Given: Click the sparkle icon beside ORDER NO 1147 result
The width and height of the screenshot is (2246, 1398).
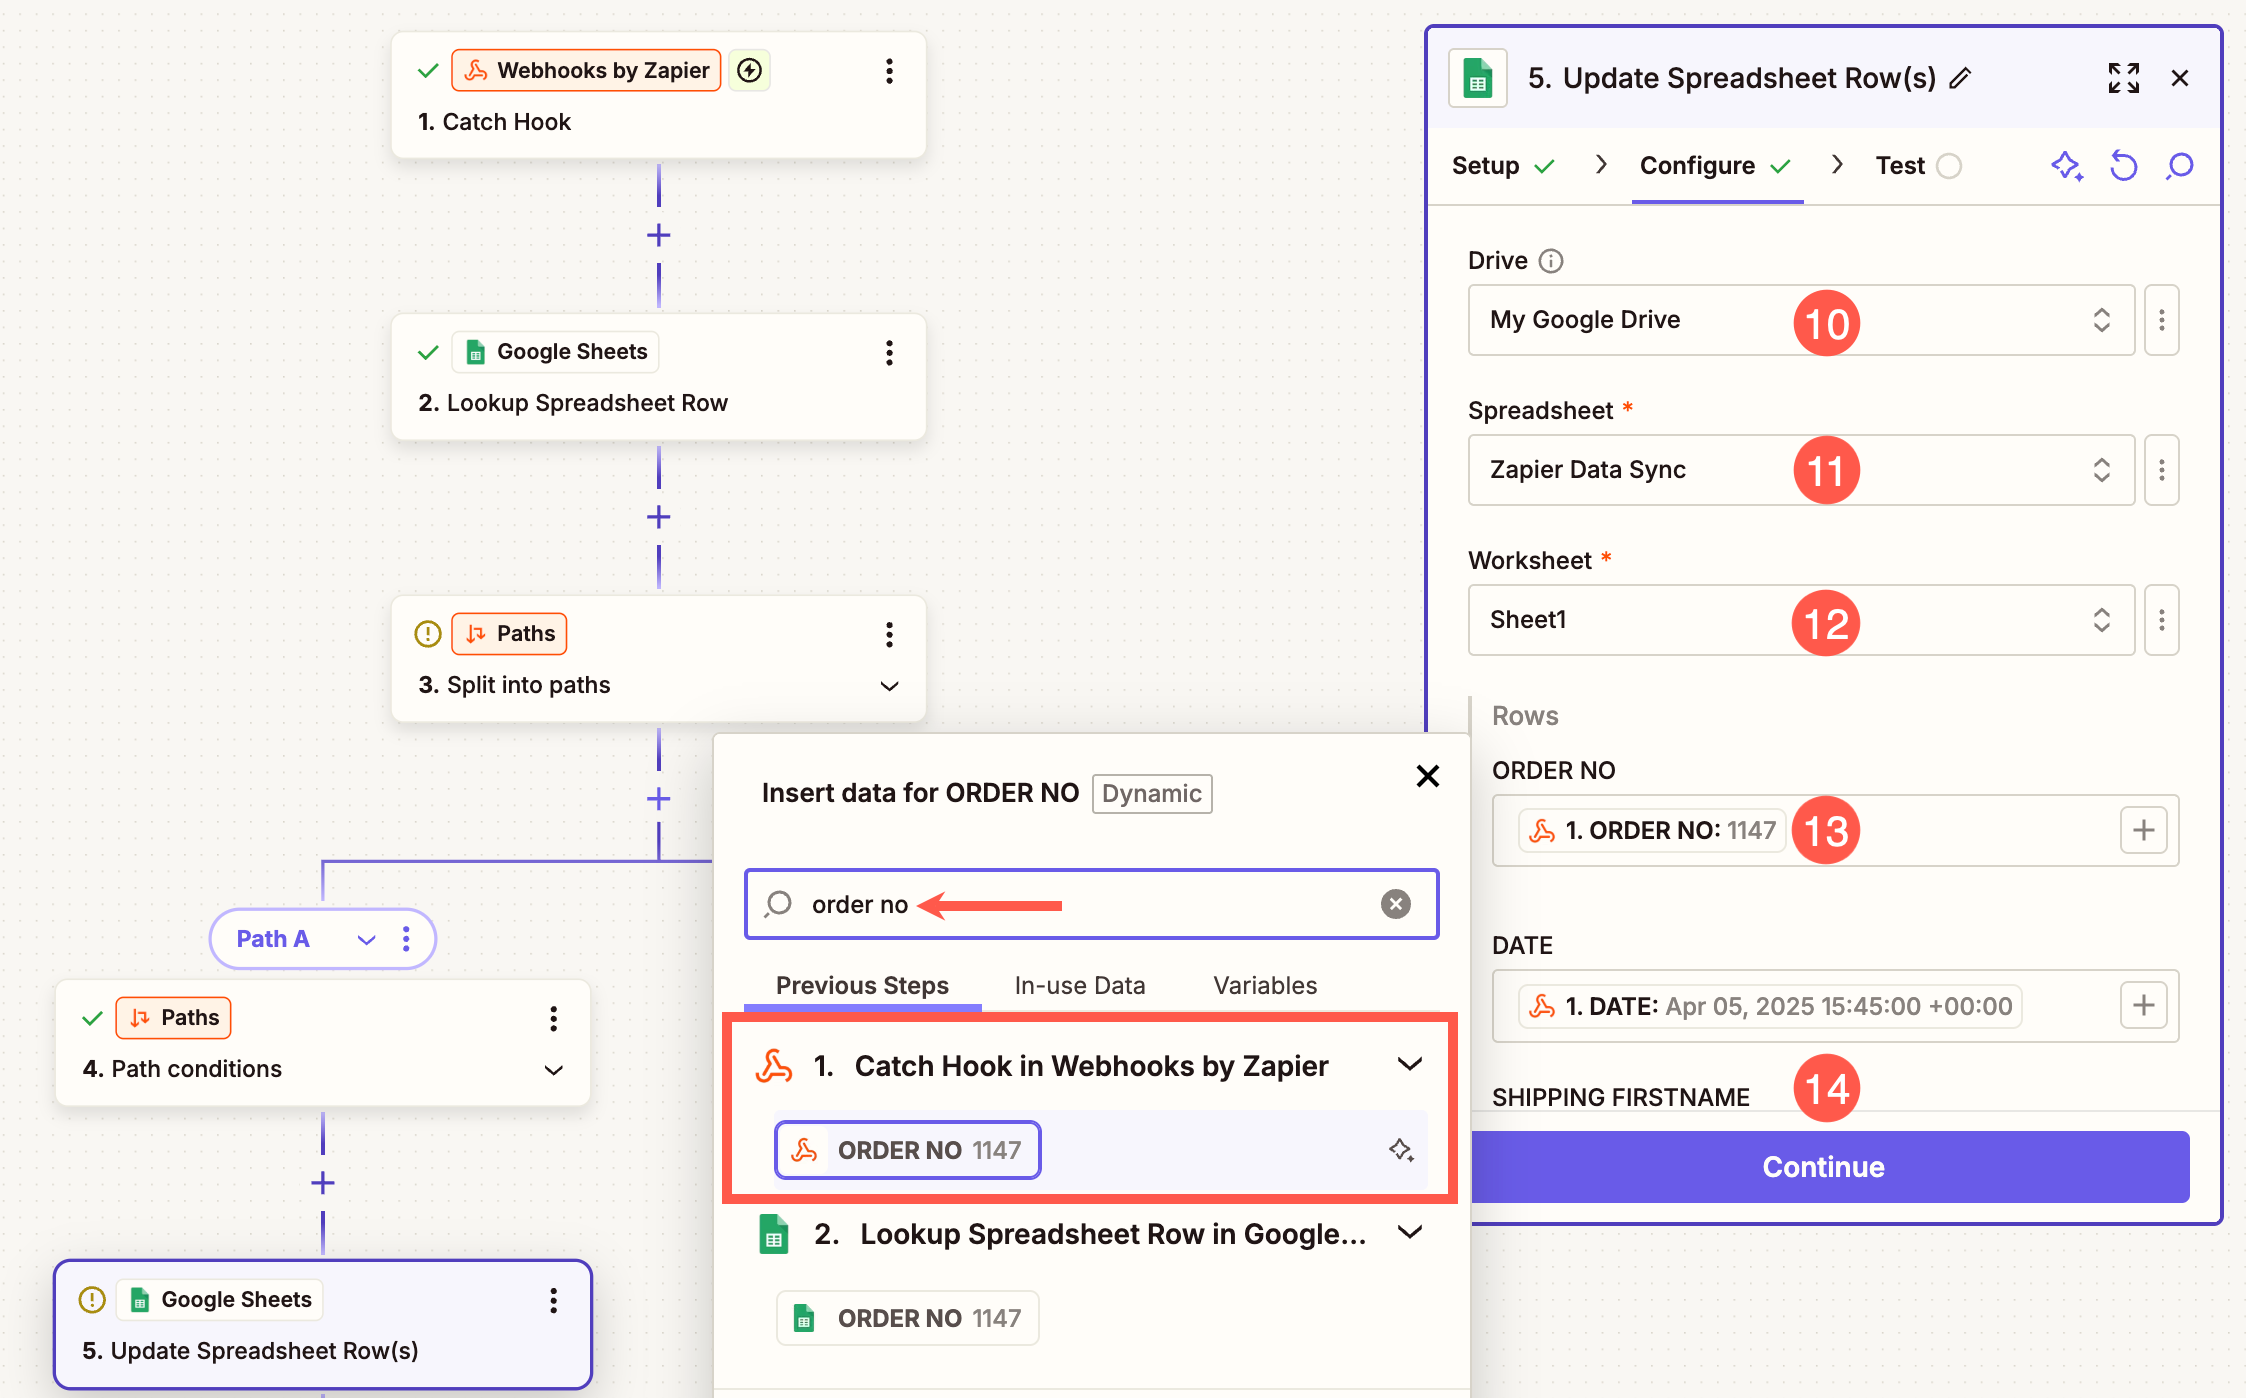Looking at the screenshot, I should 1401,1150.
